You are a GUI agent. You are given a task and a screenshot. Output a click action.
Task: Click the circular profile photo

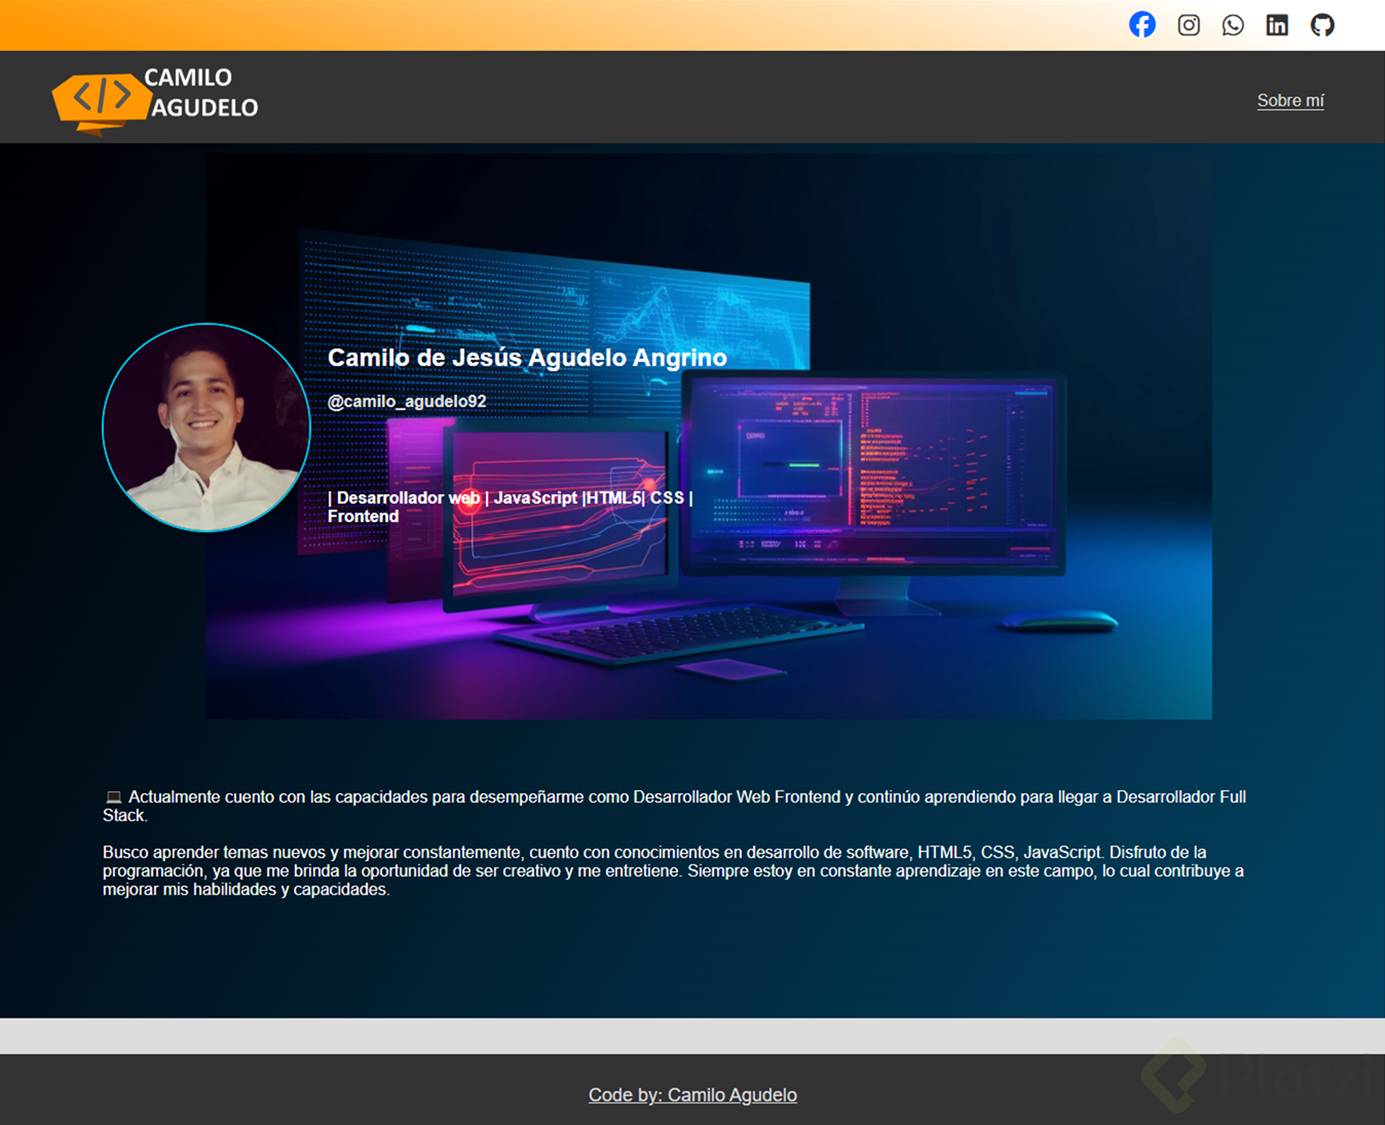[206, 427]
